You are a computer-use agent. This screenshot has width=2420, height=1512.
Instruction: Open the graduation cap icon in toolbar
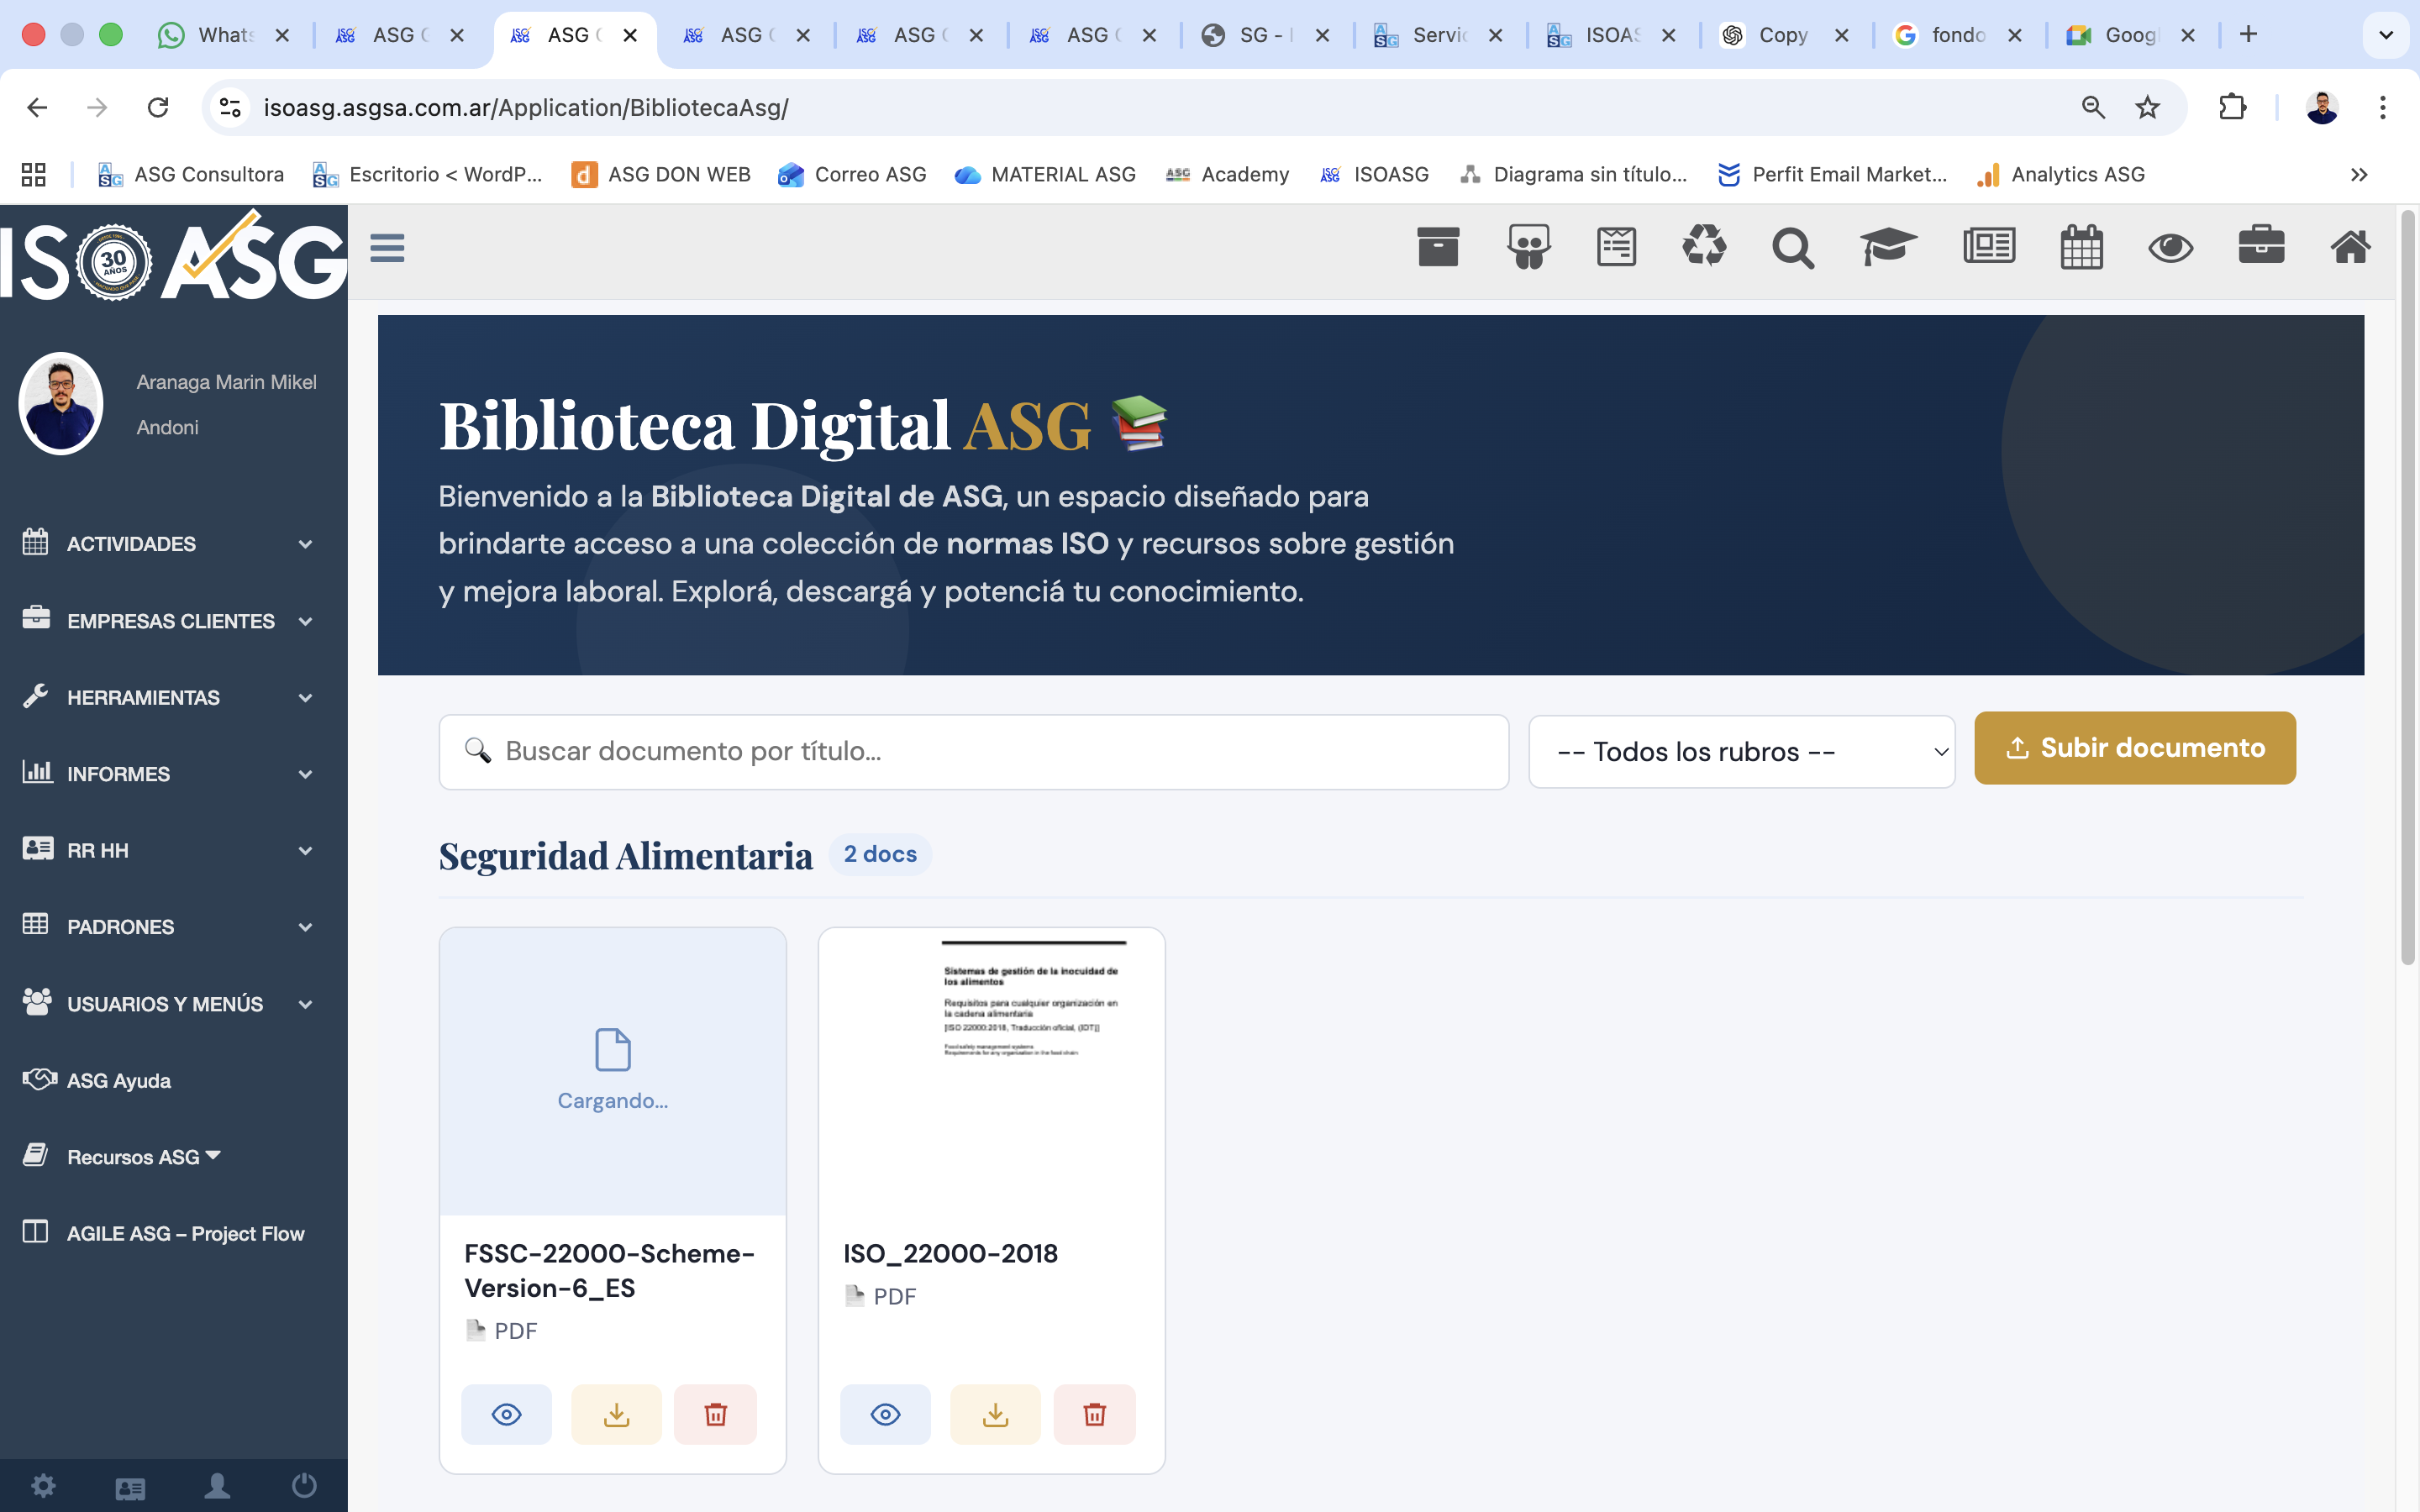pos(1887,247)
